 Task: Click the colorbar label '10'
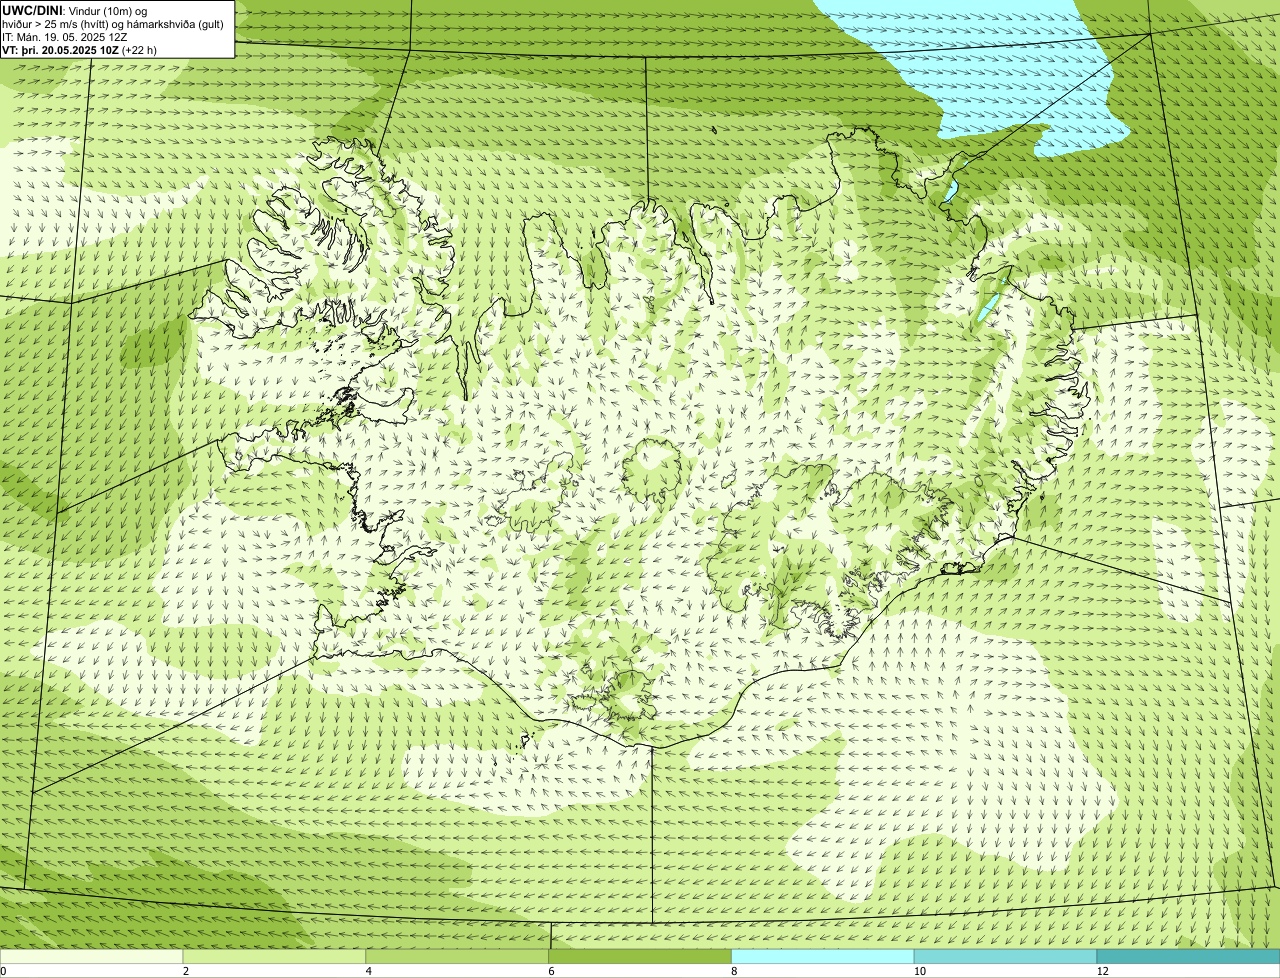(x=918, y=971)
